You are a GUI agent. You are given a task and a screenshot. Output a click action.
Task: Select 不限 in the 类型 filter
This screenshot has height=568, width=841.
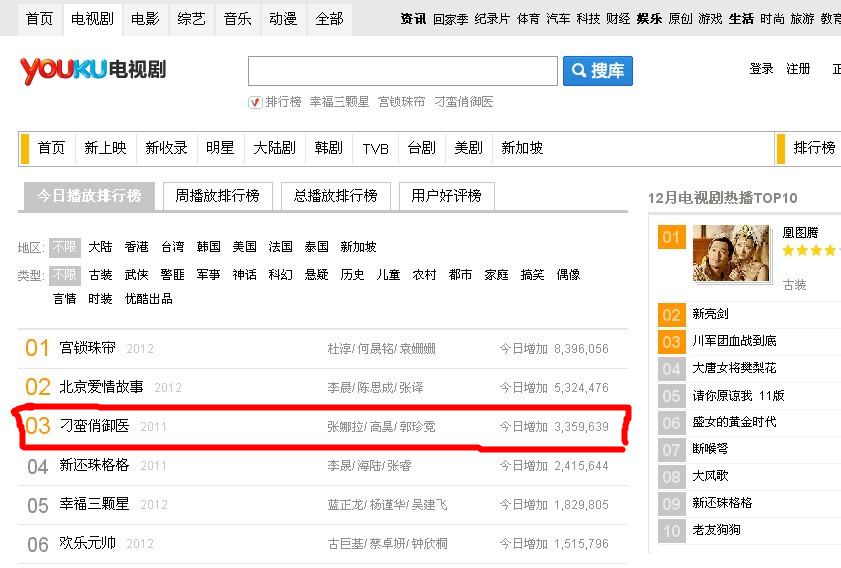[64, 275]
